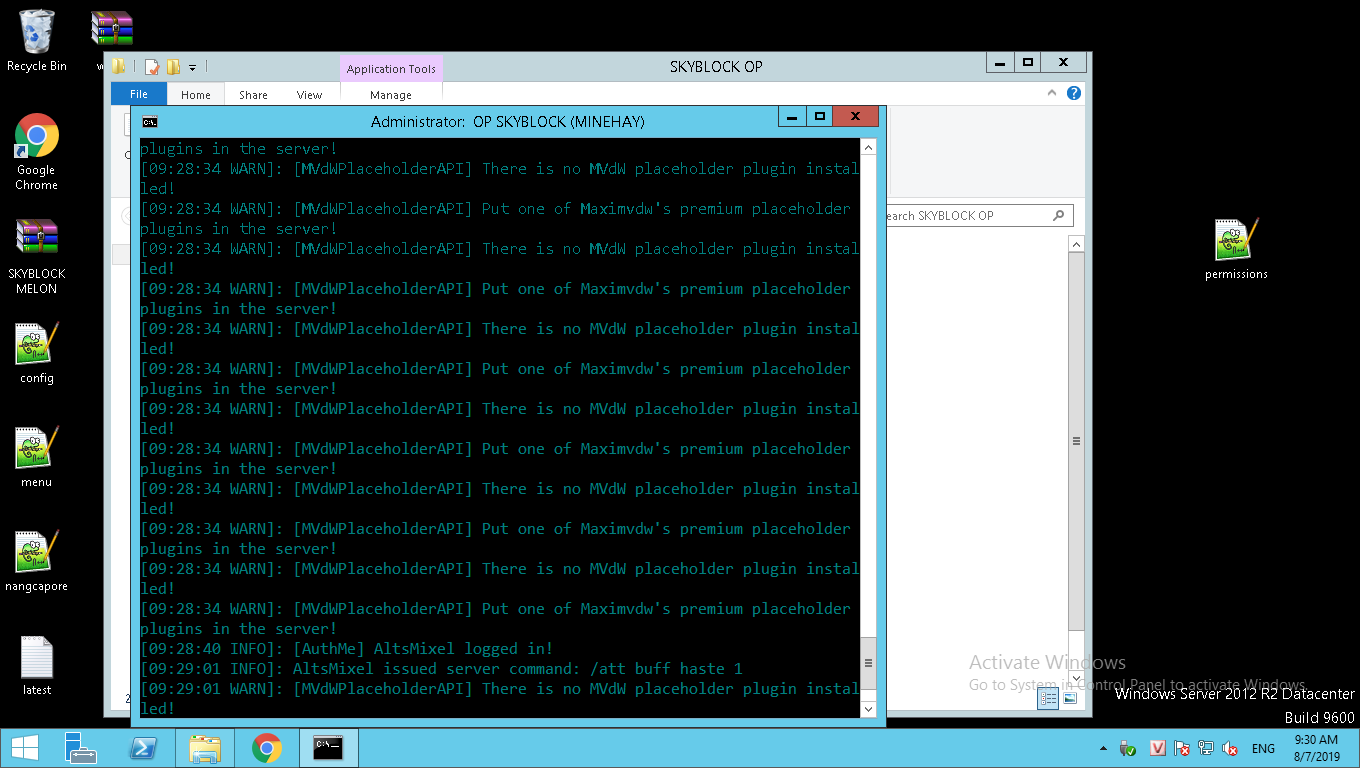Open the Start menu

point(25,748)
